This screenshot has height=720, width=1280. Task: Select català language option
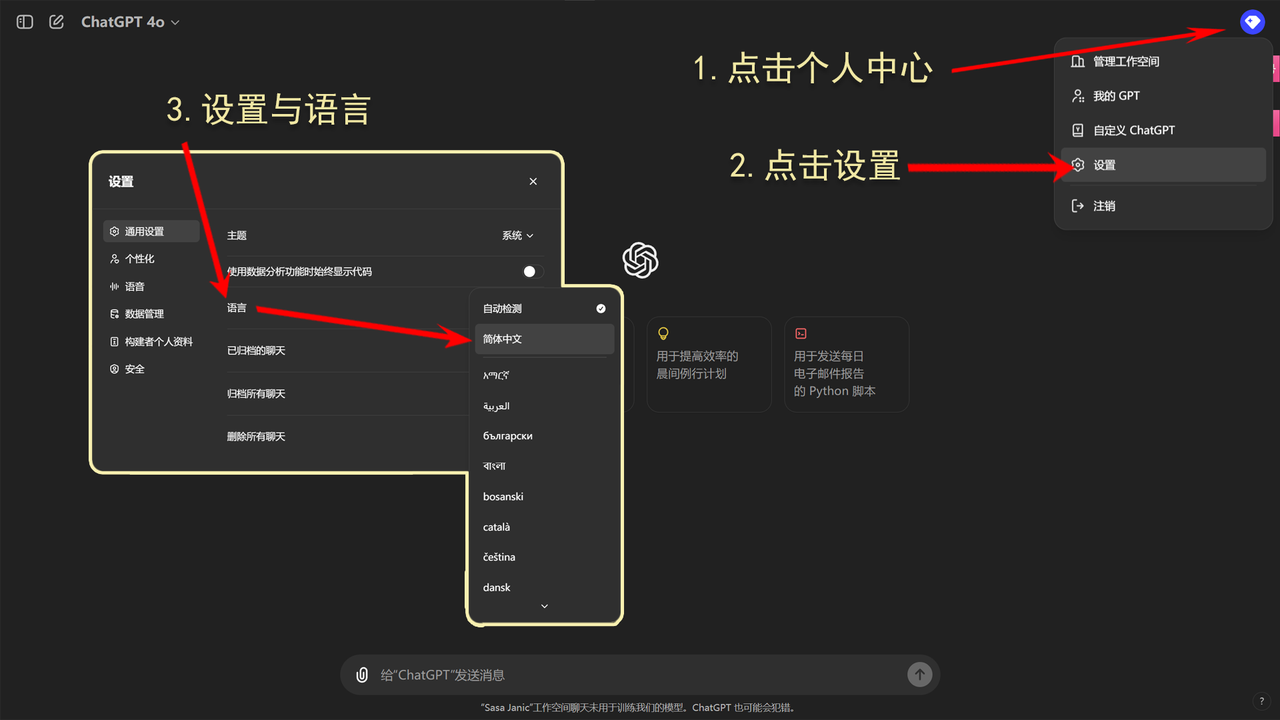click(x=545, y=527)
